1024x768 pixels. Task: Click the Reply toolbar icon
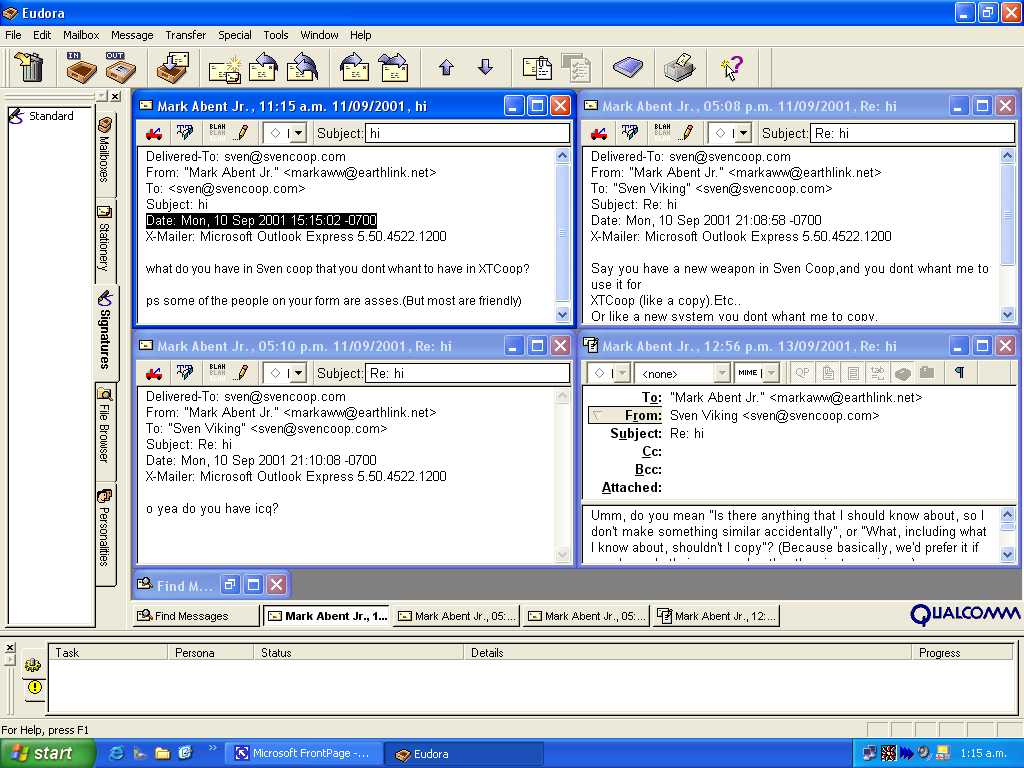pos(263,67)
